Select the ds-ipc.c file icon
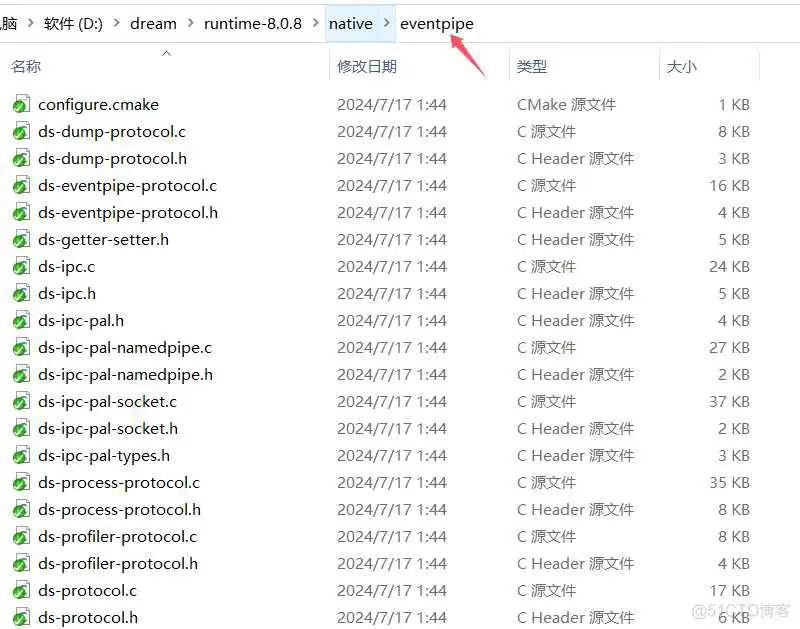The height and width of the screenshot is (629, 800). coord(21,267)
